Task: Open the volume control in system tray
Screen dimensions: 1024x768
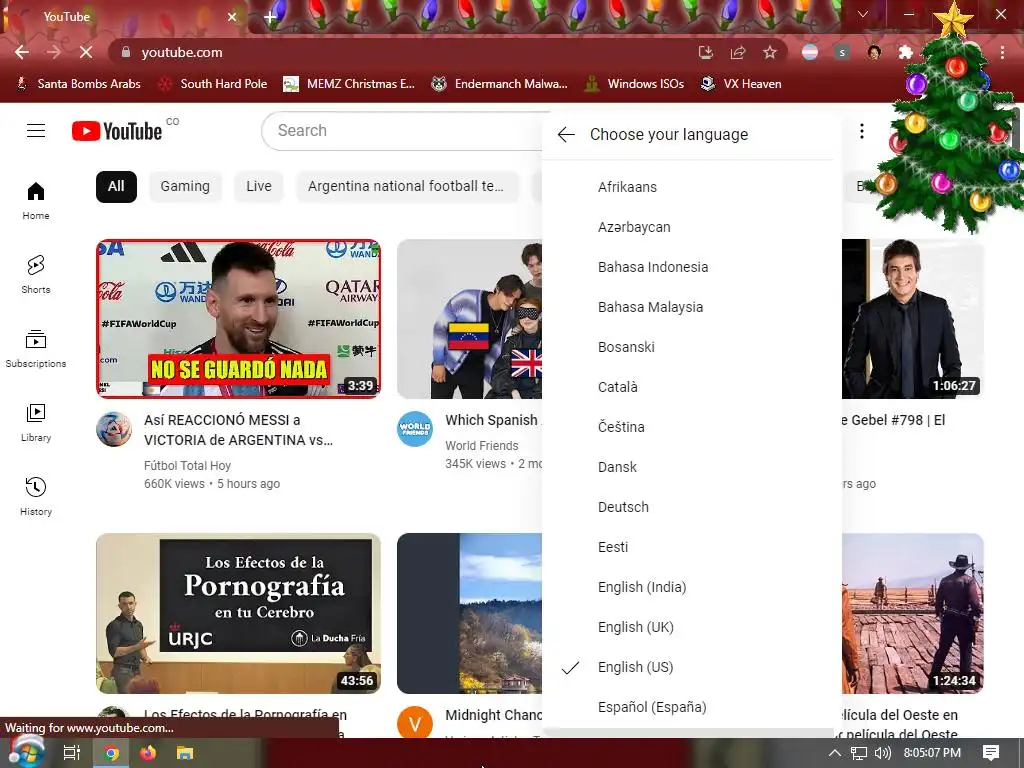Action: (x=882, y=753)
